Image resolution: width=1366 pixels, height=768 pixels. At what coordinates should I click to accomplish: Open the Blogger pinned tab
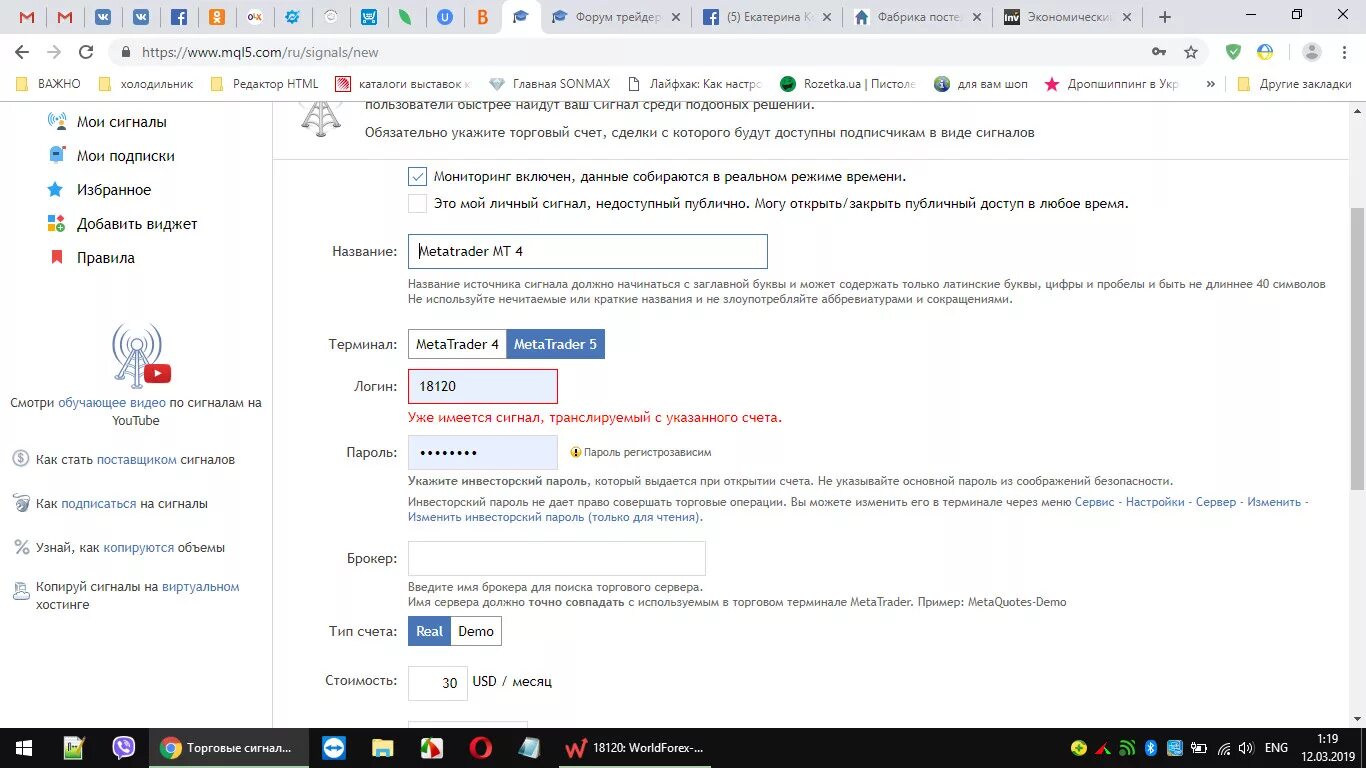point(483,17)
